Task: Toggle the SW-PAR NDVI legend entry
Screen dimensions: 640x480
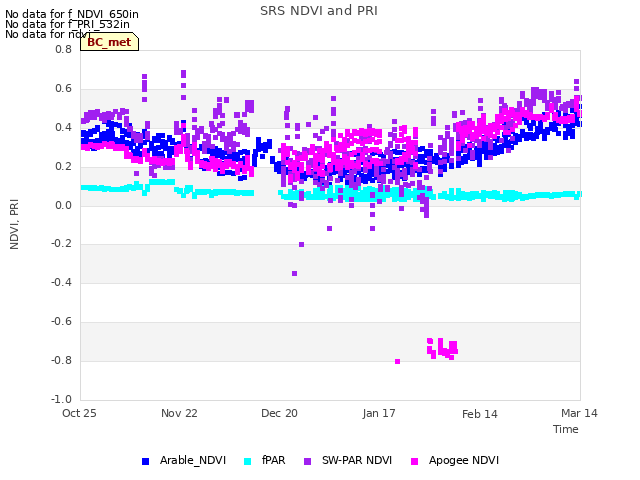Action: point(348,460)
